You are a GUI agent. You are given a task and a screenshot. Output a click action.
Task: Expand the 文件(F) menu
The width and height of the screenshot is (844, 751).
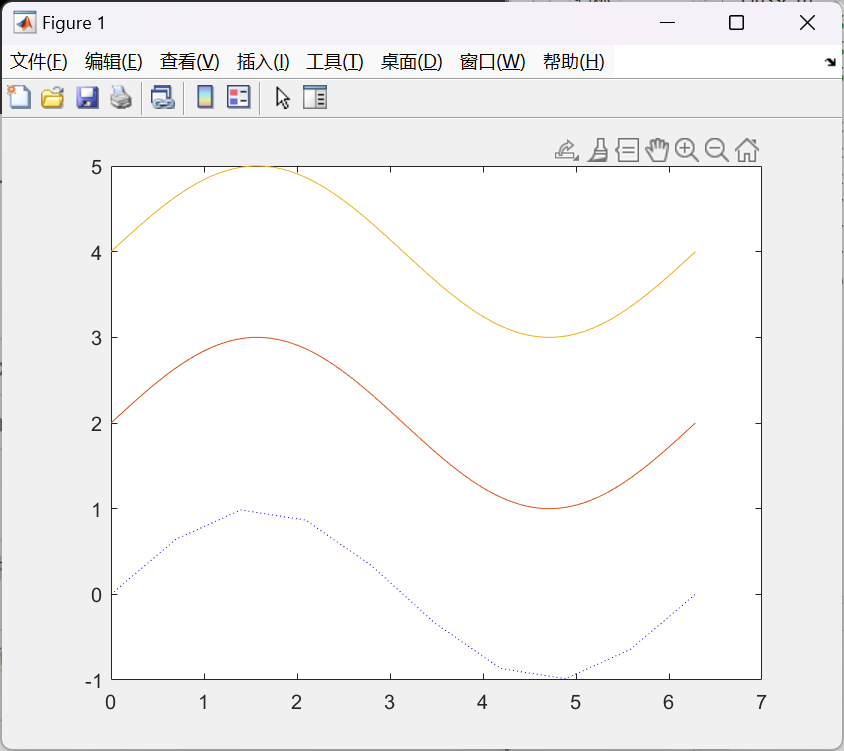[x=38, y=62]
